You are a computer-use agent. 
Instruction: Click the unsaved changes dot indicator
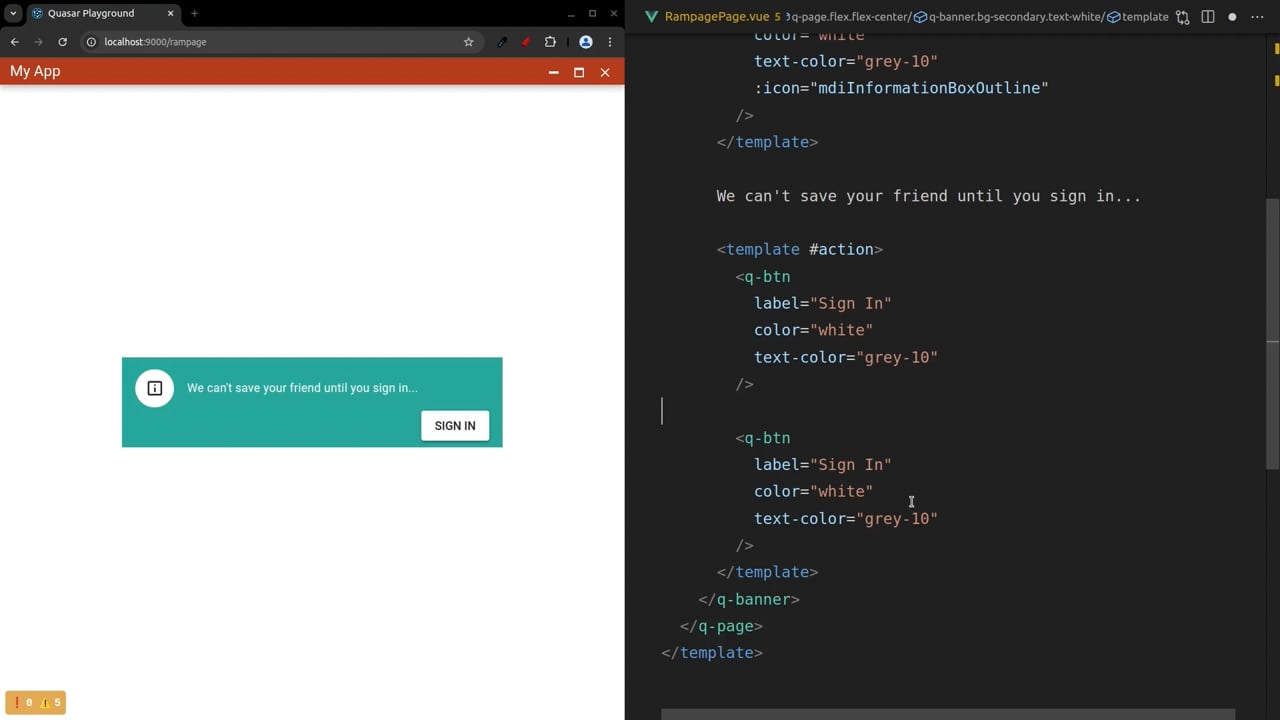[1232, 17]
